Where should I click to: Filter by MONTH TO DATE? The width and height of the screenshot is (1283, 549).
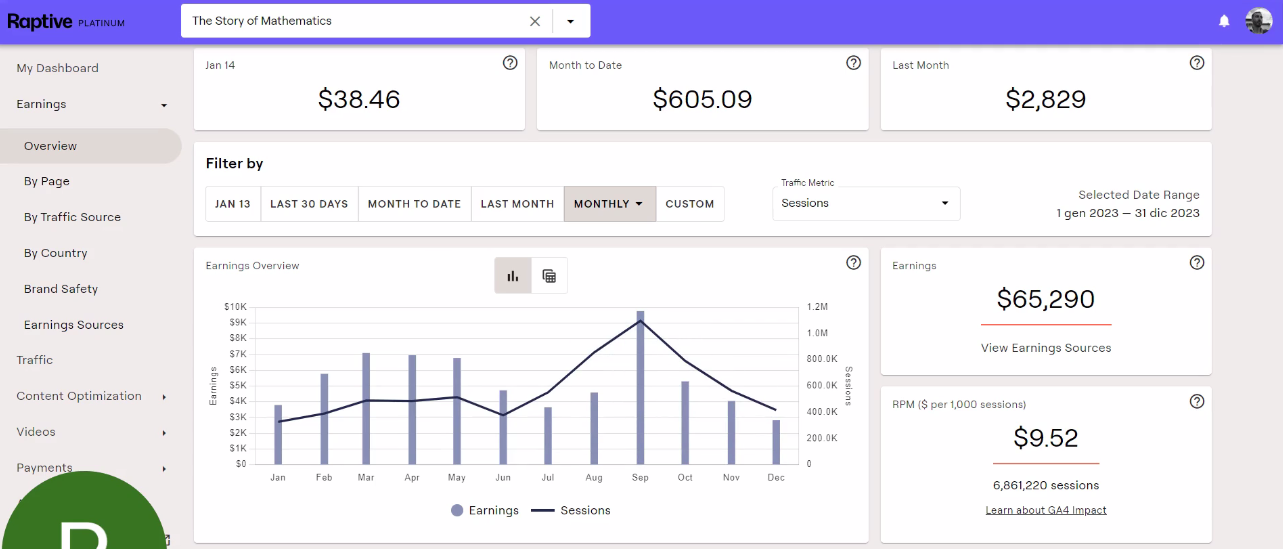414,204
